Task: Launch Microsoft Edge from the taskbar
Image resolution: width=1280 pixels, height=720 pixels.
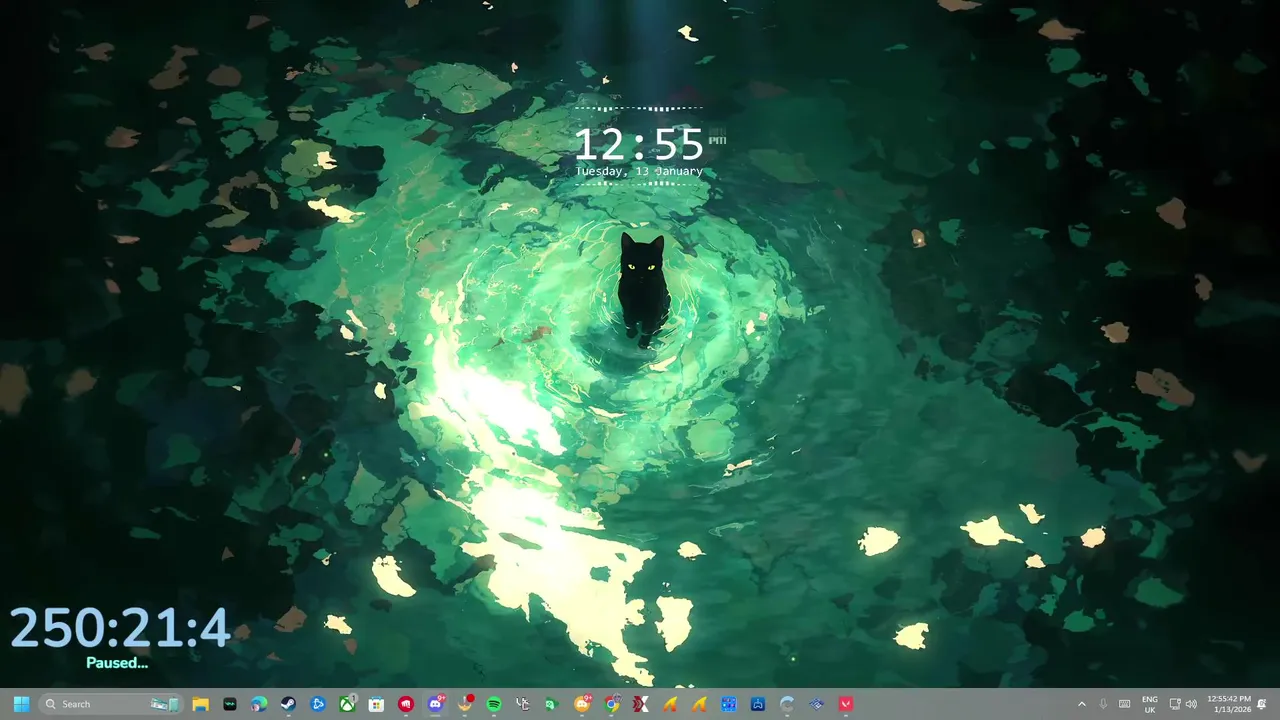Action: tap(259, 704)
